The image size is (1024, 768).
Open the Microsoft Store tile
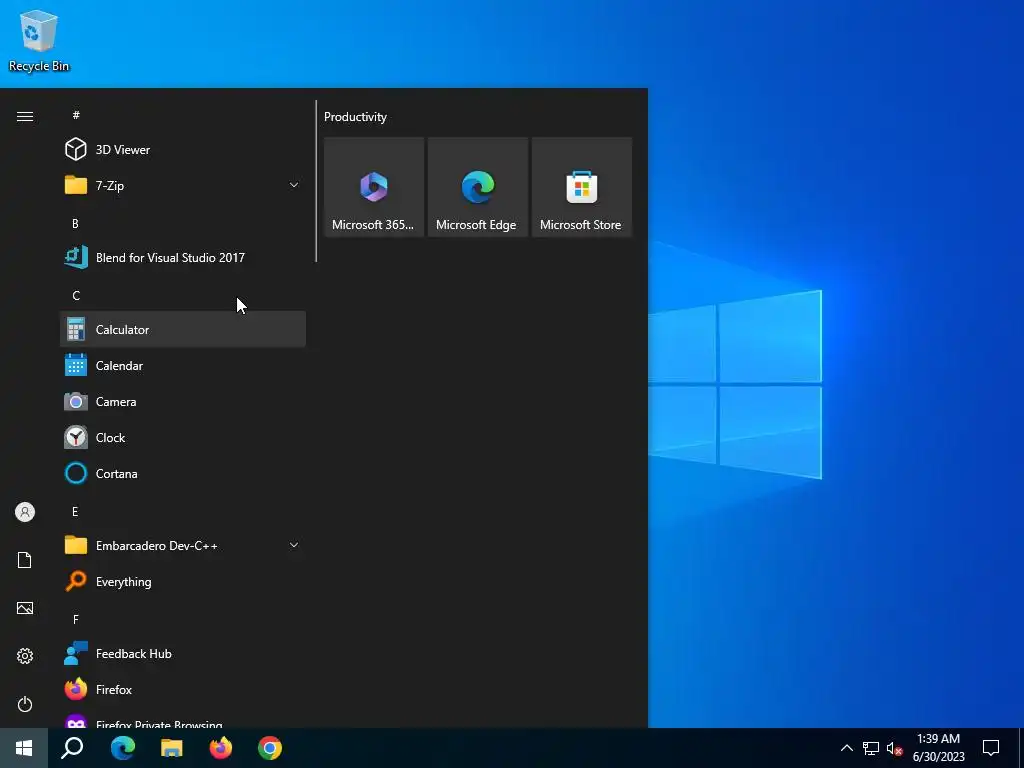click(x=581, y=187)
